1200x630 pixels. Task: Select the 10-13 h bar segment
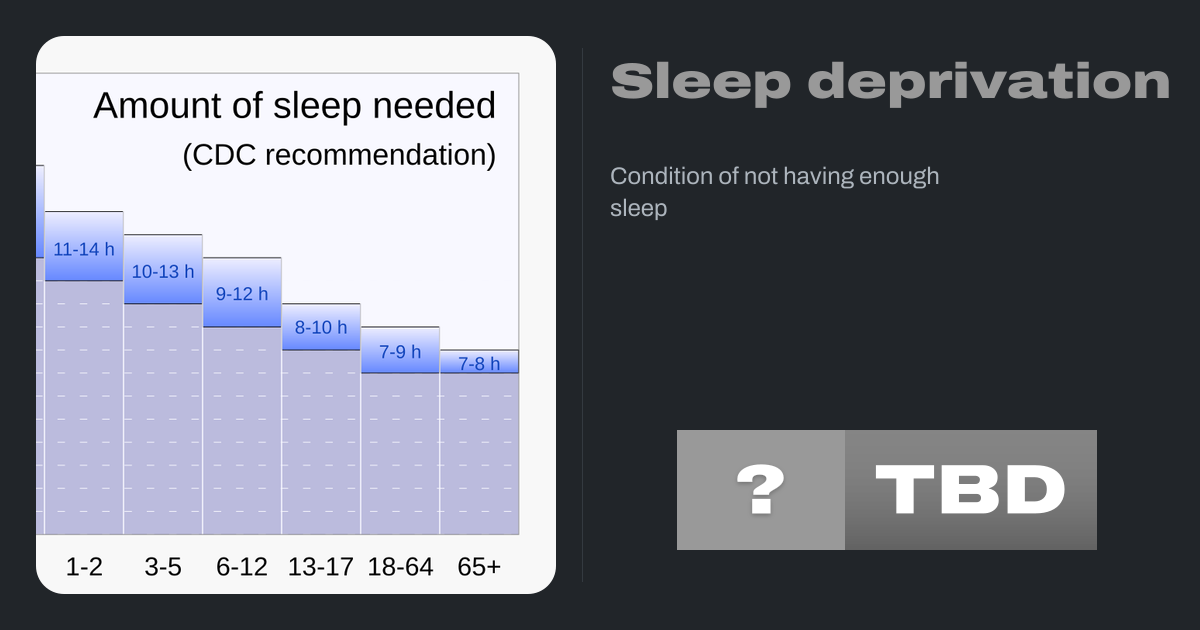[x=163, y=271]
